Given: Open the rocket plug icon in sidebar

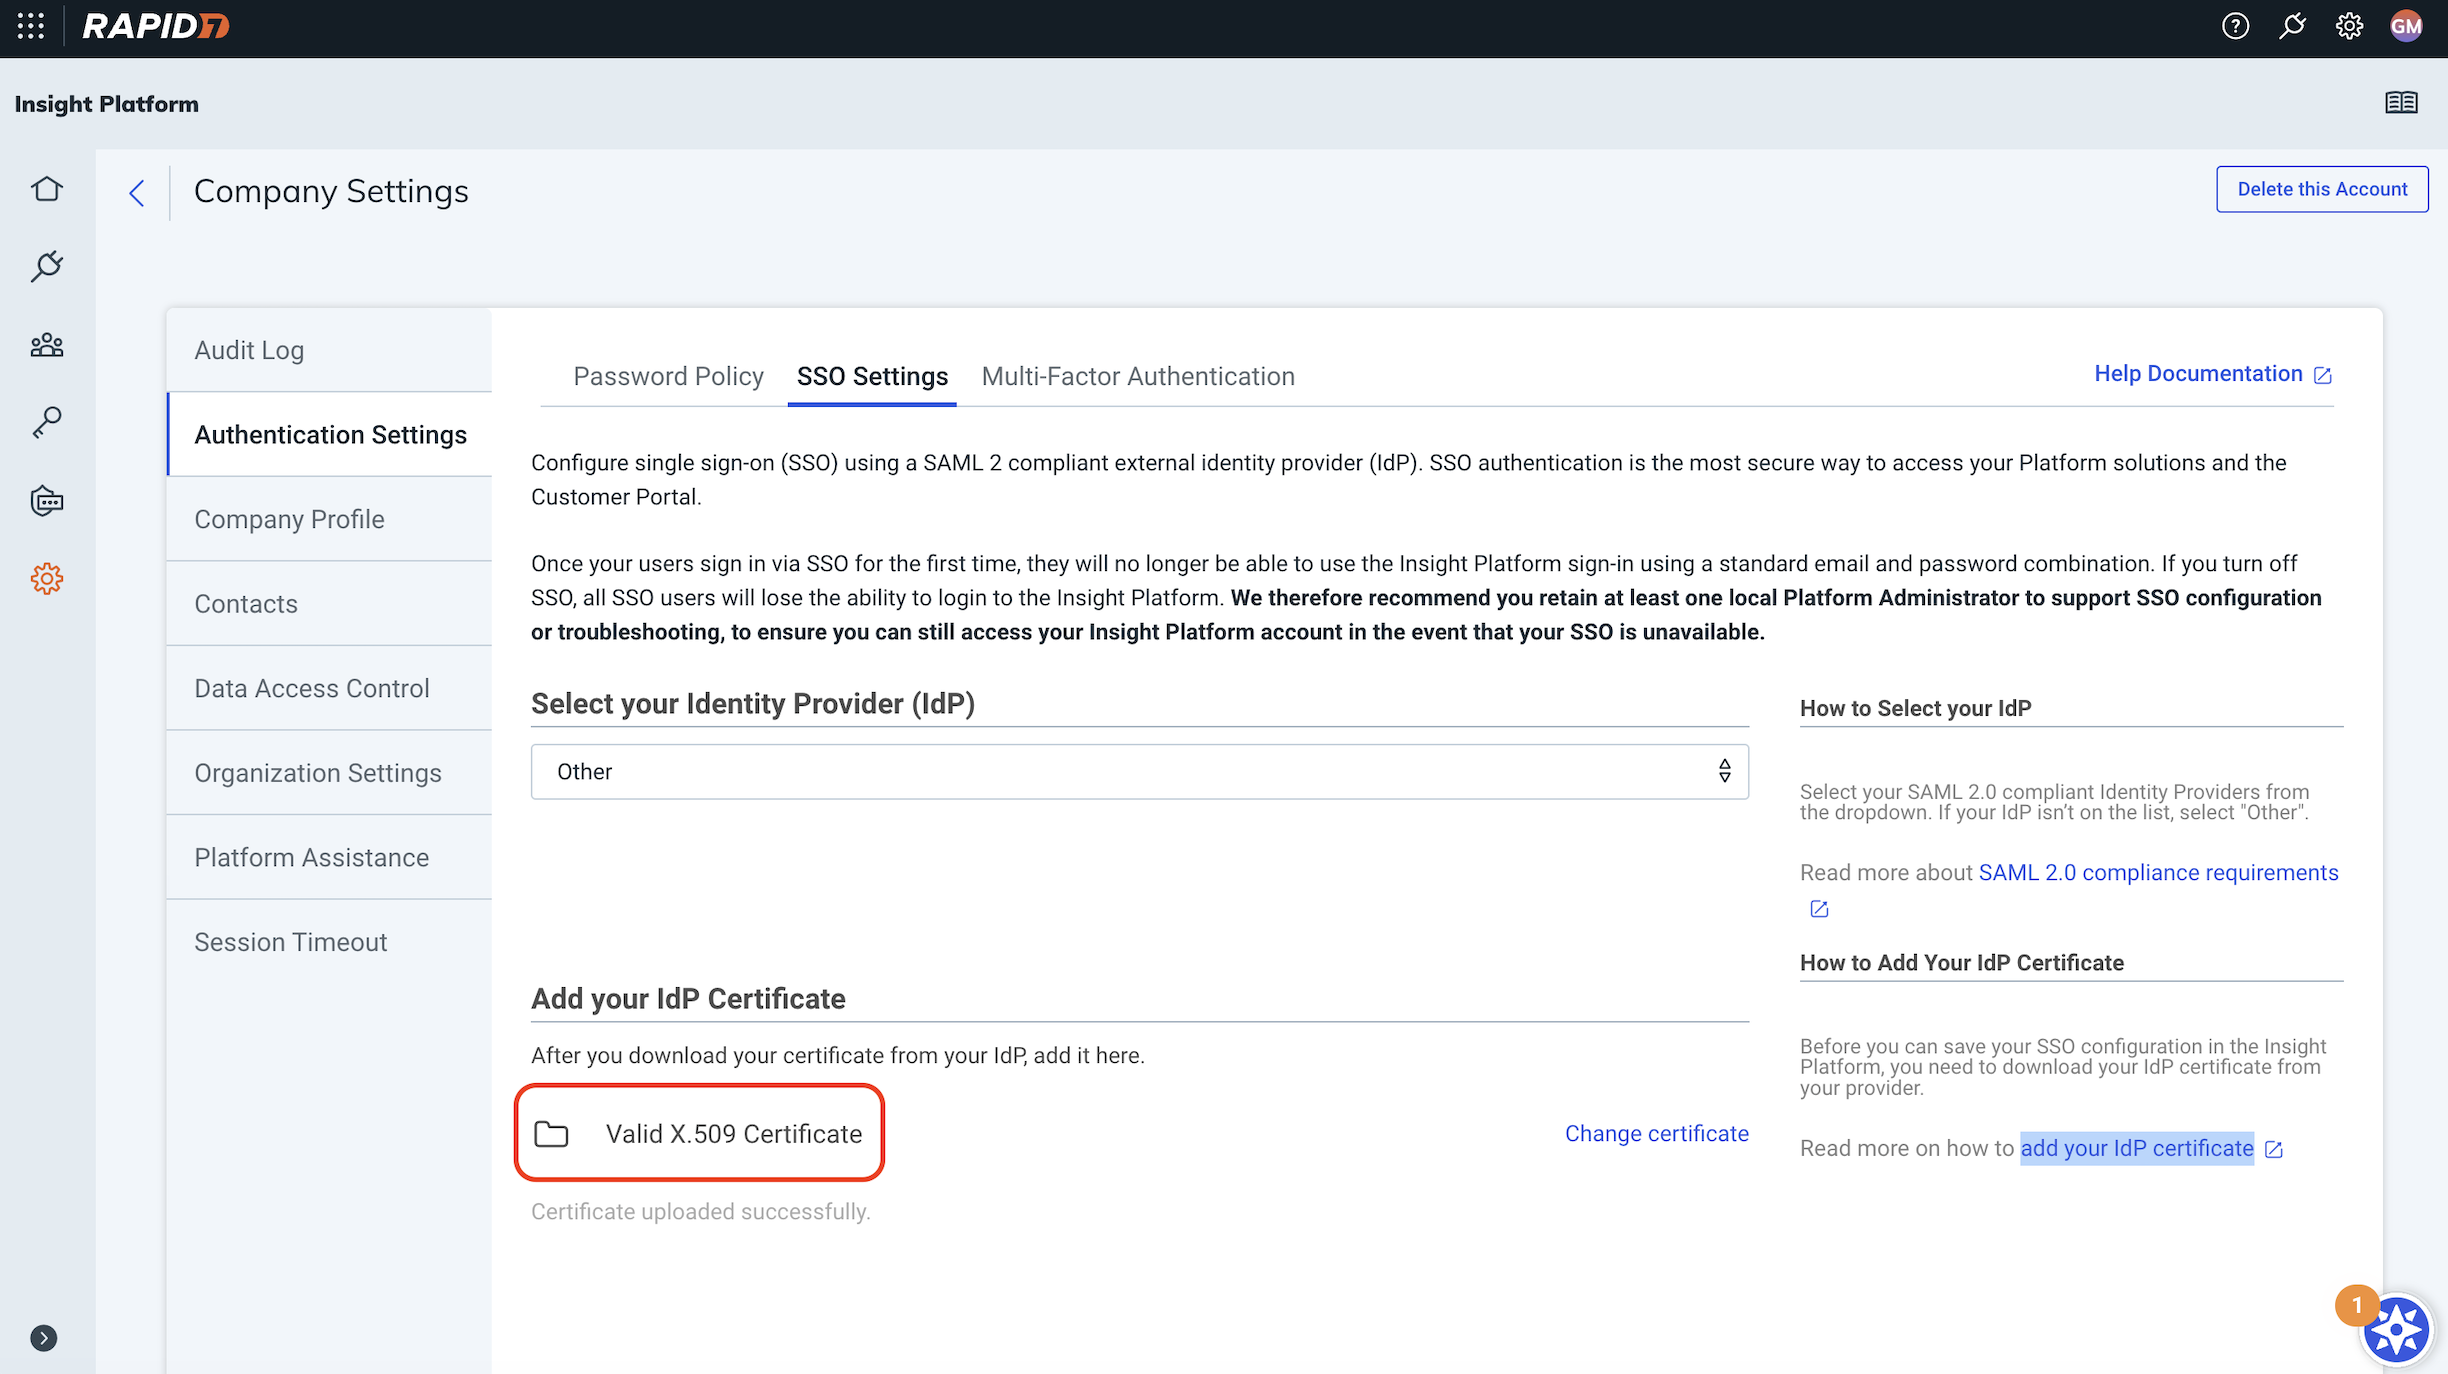Looking at the screenshot, I should (x=47, y=266).
